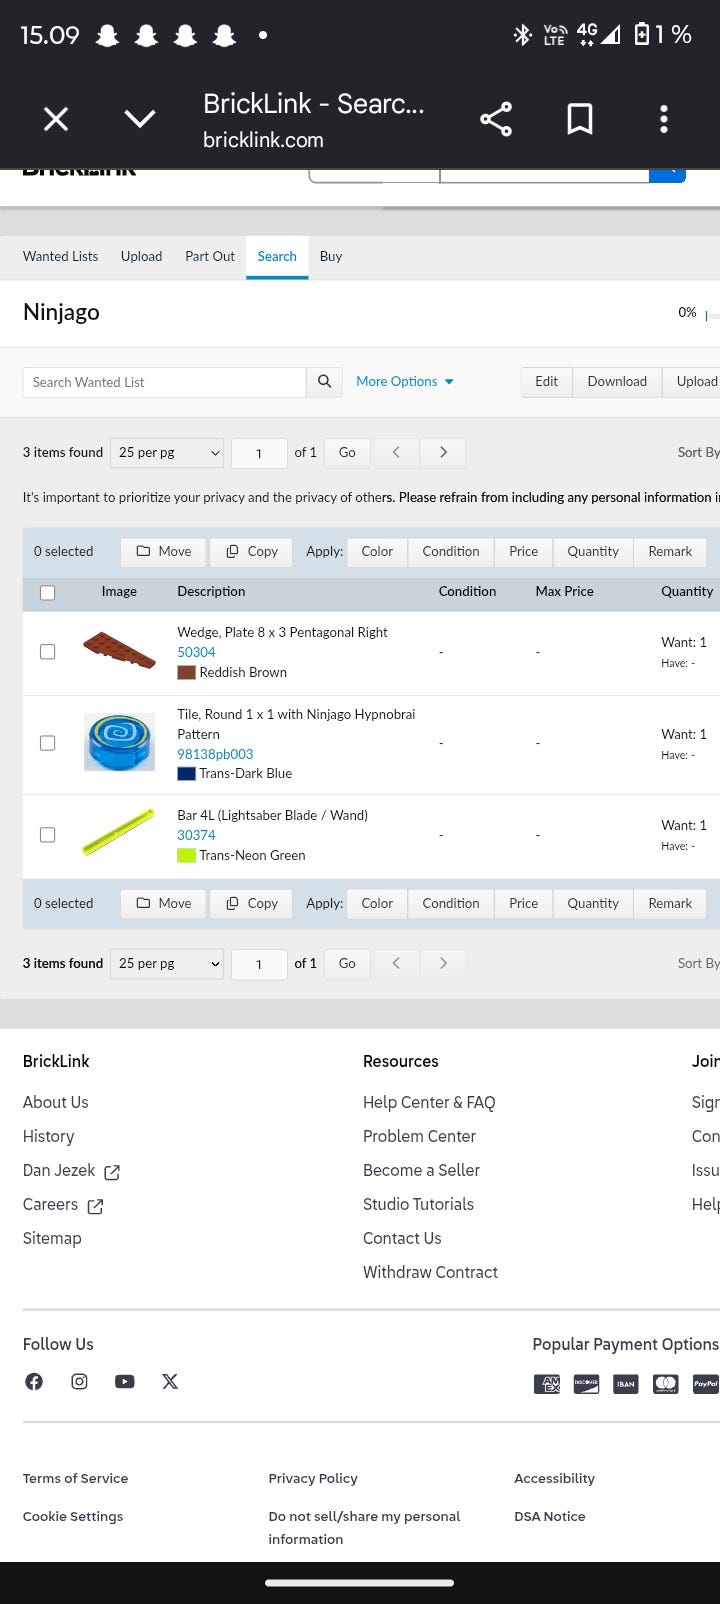
Task: Click the top Go button
Action: point(347,453)
